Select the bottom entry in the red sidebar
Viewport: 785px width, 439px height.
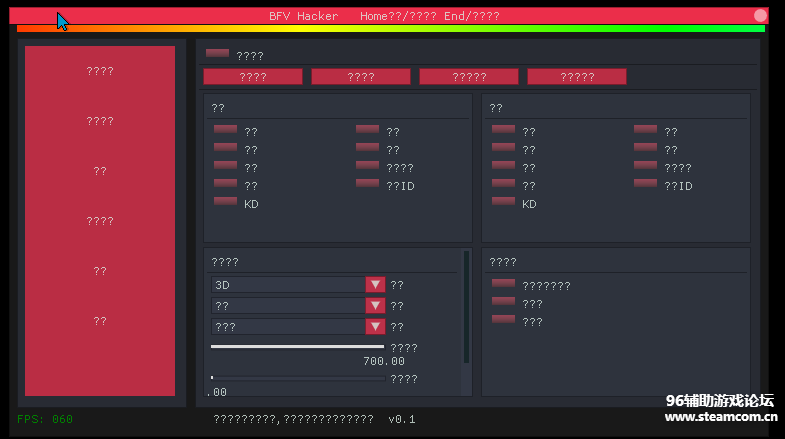coord(100,321)
